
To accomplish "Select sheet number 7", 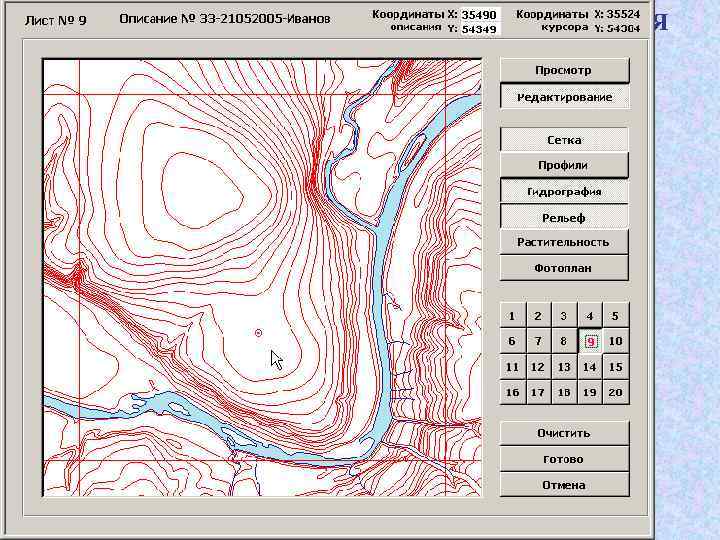I will pyautogui.click(x=538, y=341).
